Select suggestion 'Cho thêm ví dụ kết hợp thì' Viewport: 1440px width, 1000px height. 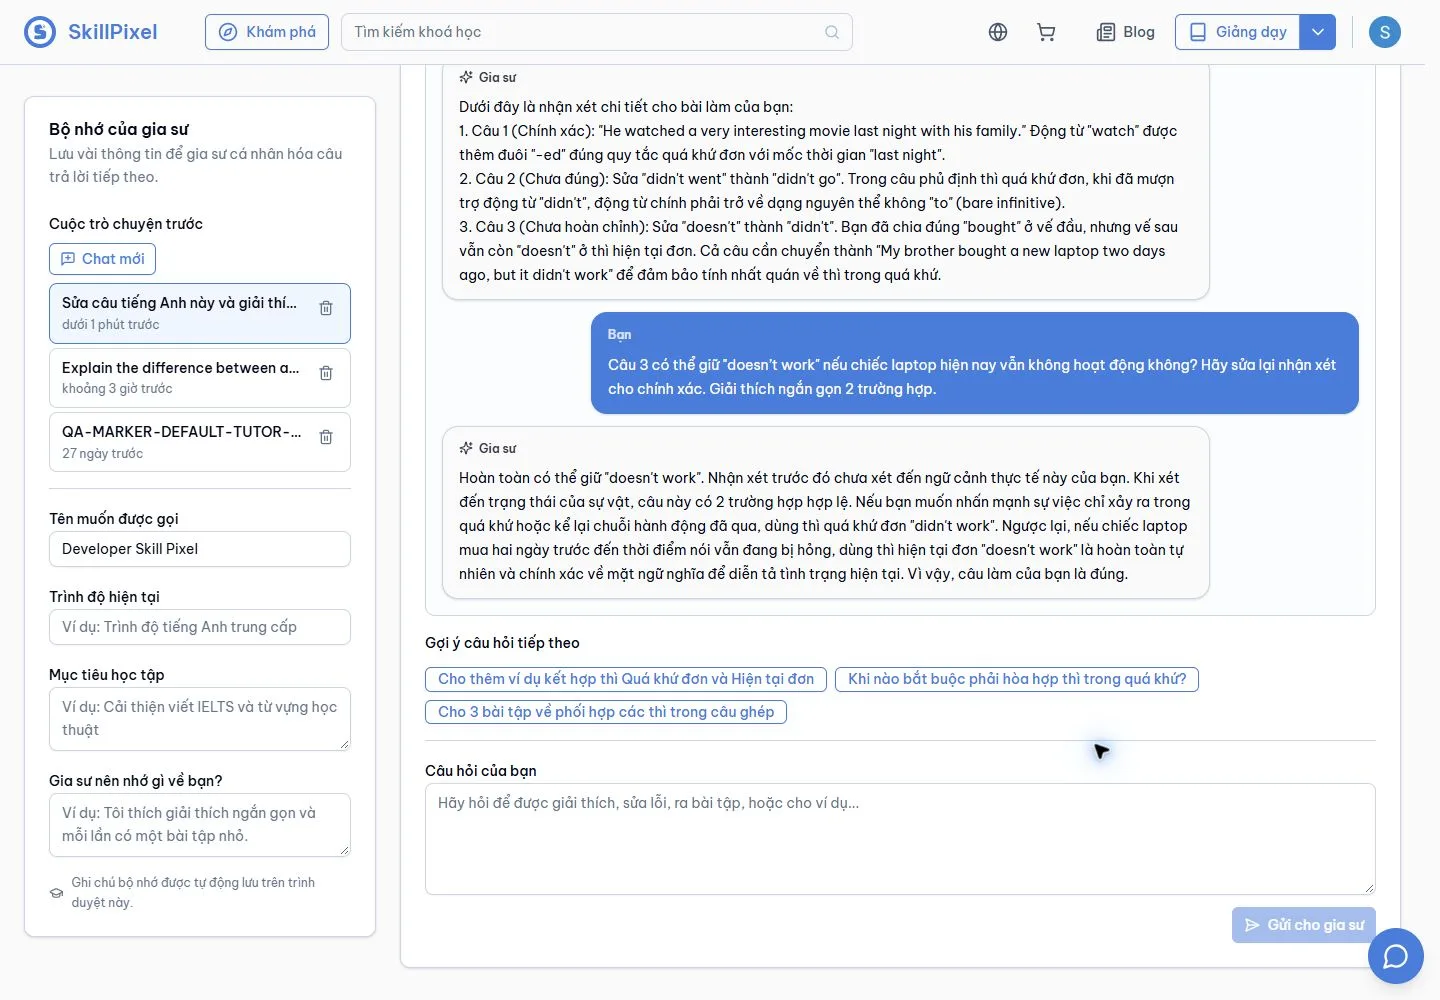click(x=626, y=679)
